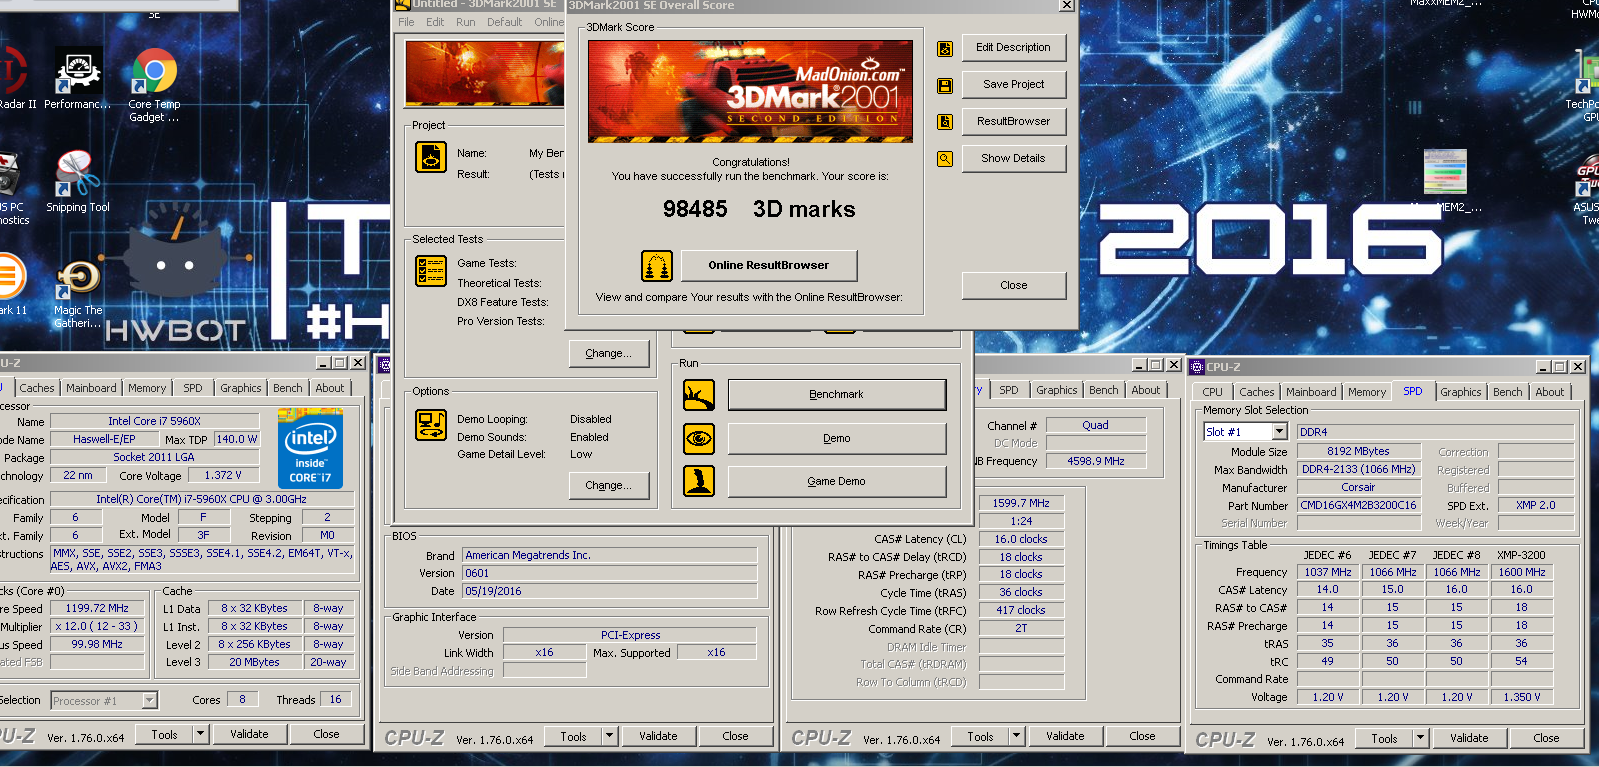Screen dimensions: 1599x767
Task: Open the Edit menu in 3DMark
Action: [435, 22]
